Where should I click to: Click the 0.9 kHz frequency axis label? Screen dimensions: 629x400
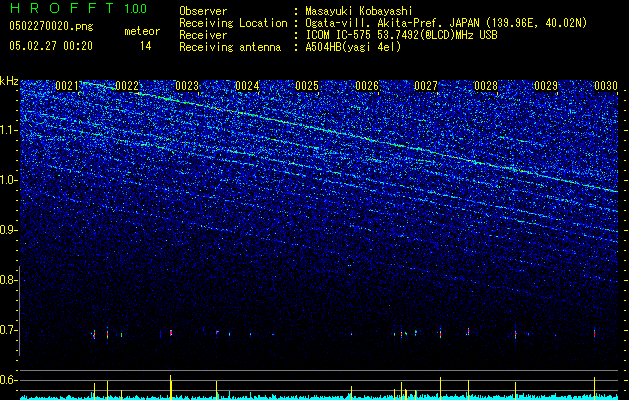coord(8,230)
